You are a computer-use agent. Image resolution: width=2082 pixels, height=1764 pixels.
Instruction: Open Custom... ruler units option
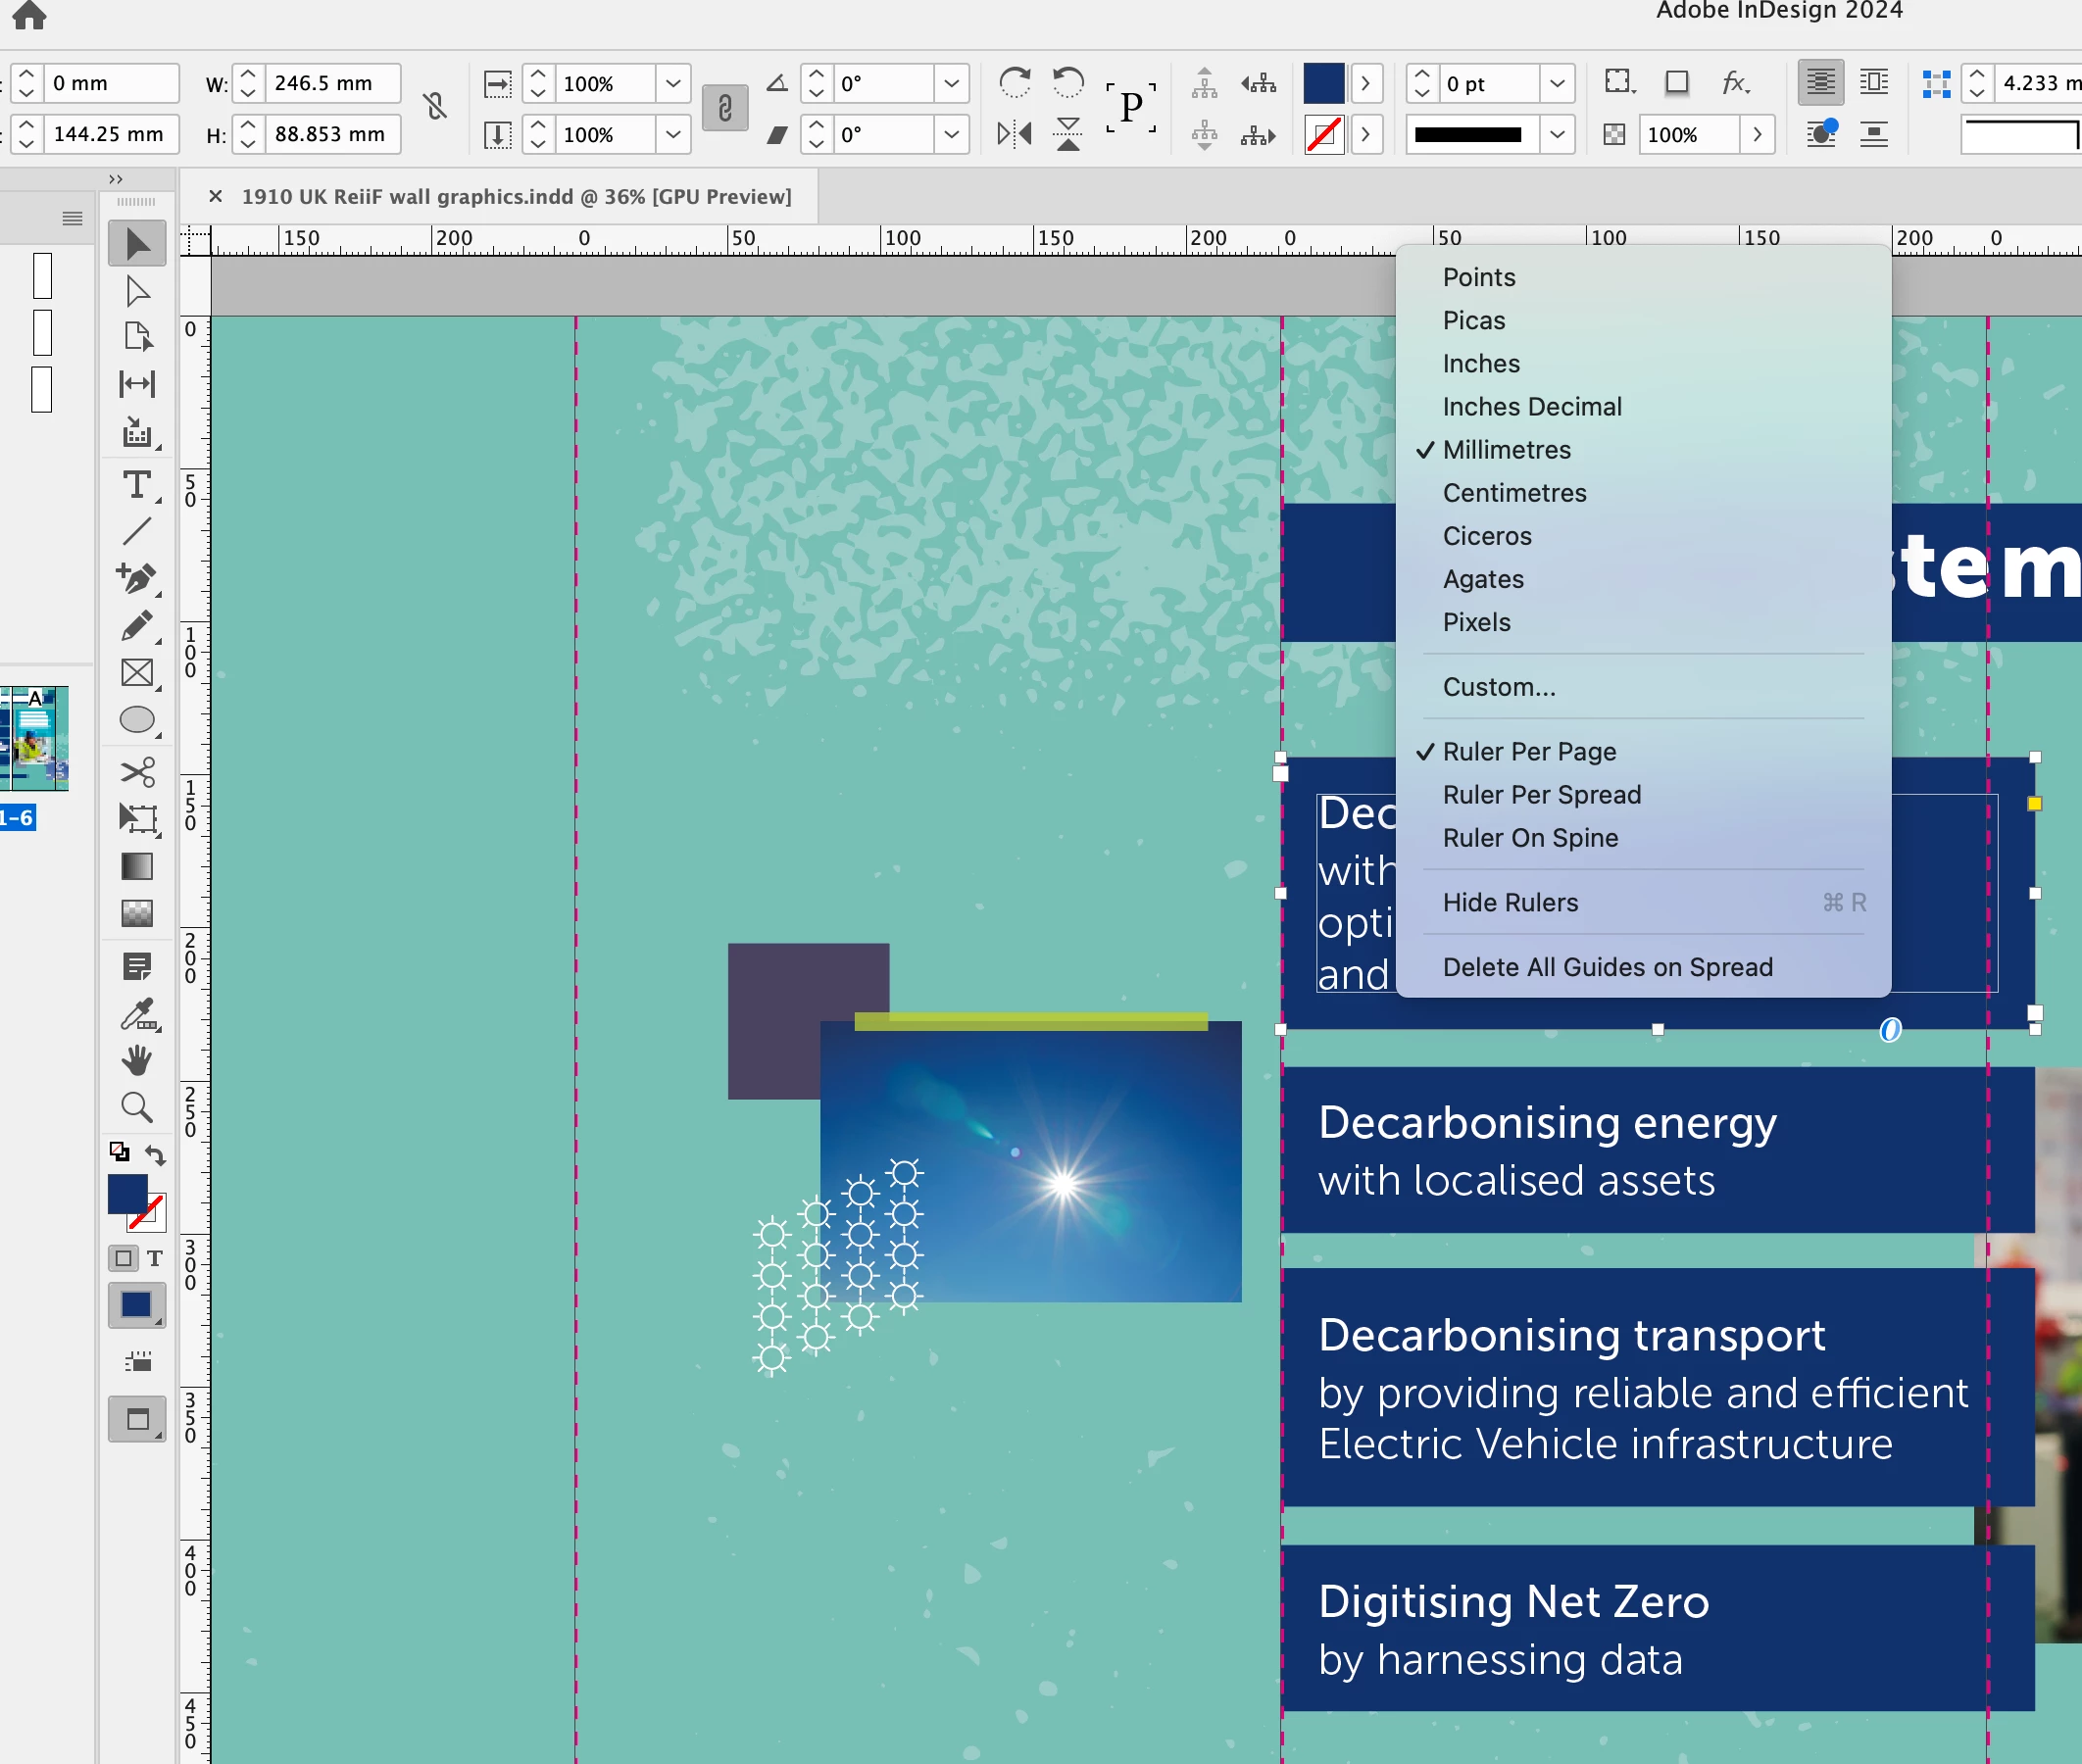pos(1498,687)
